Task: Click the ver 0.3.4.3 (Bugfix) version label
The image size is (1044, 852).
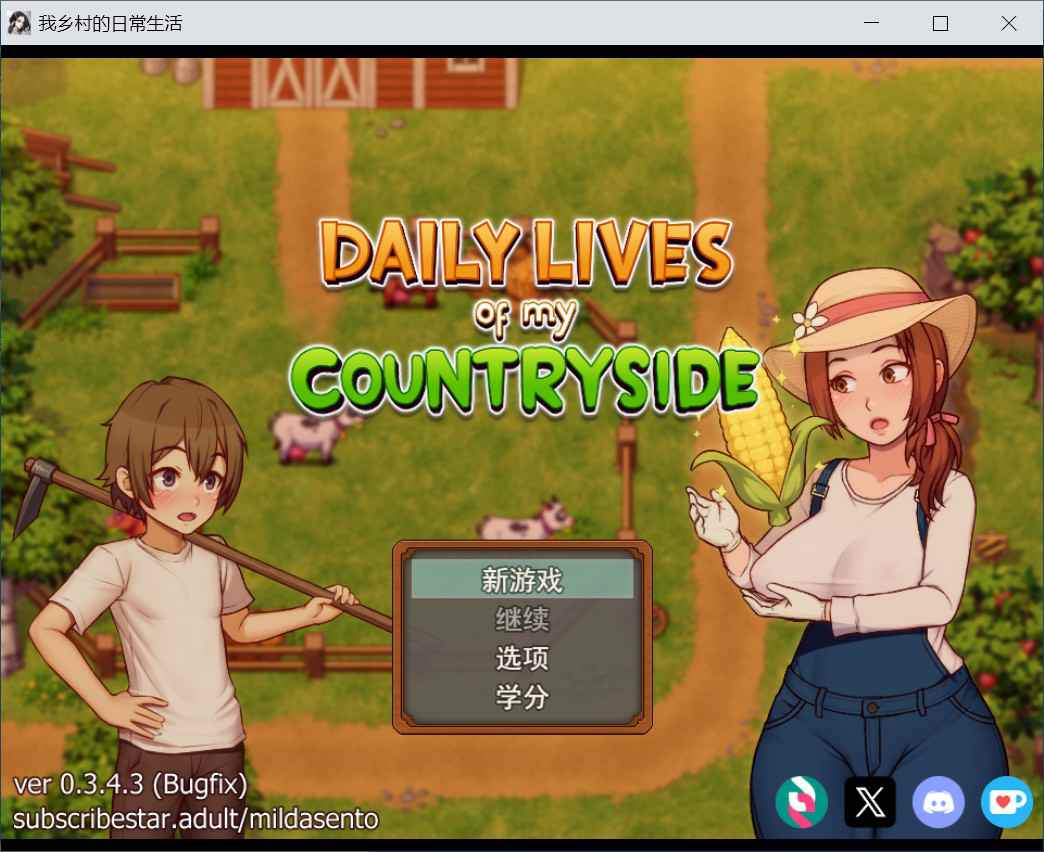Action: click(130, 783)
